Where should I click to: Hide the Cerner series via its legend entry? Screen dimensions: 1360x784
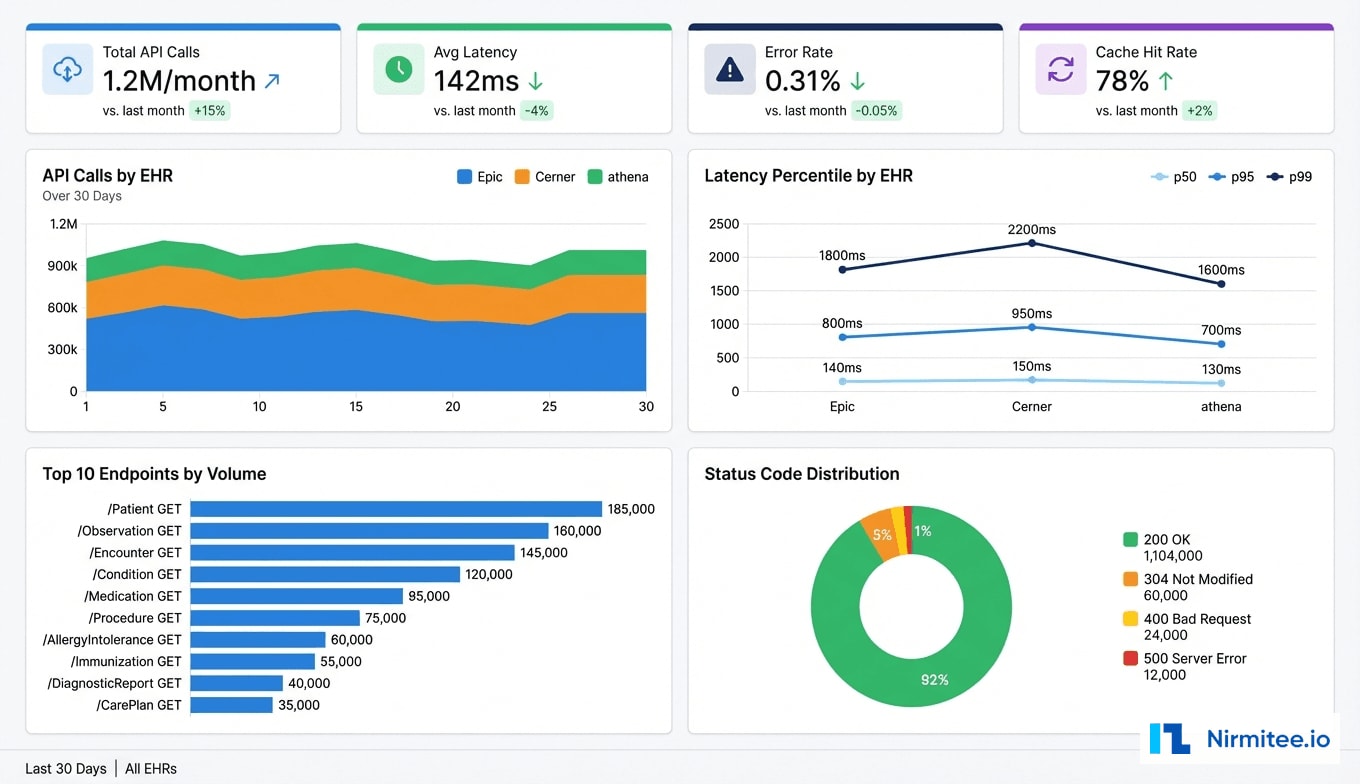click(545, 176)
